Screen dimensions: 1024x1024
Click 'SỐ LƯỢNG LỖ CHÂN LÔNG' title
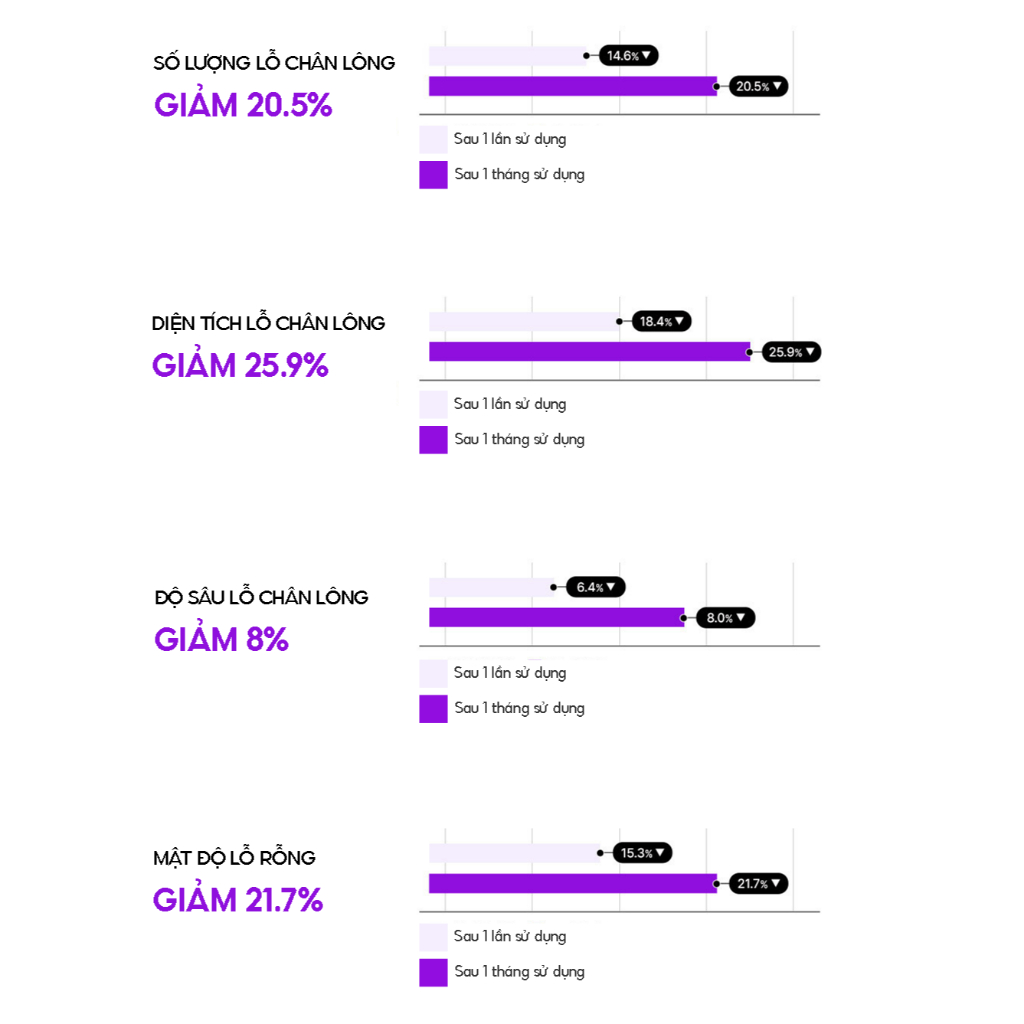point(274,62)
